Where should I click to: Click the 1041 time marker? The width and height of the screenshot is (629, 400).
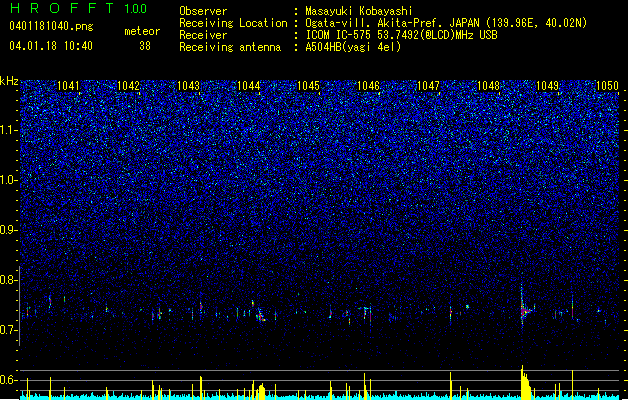[69, 86]
